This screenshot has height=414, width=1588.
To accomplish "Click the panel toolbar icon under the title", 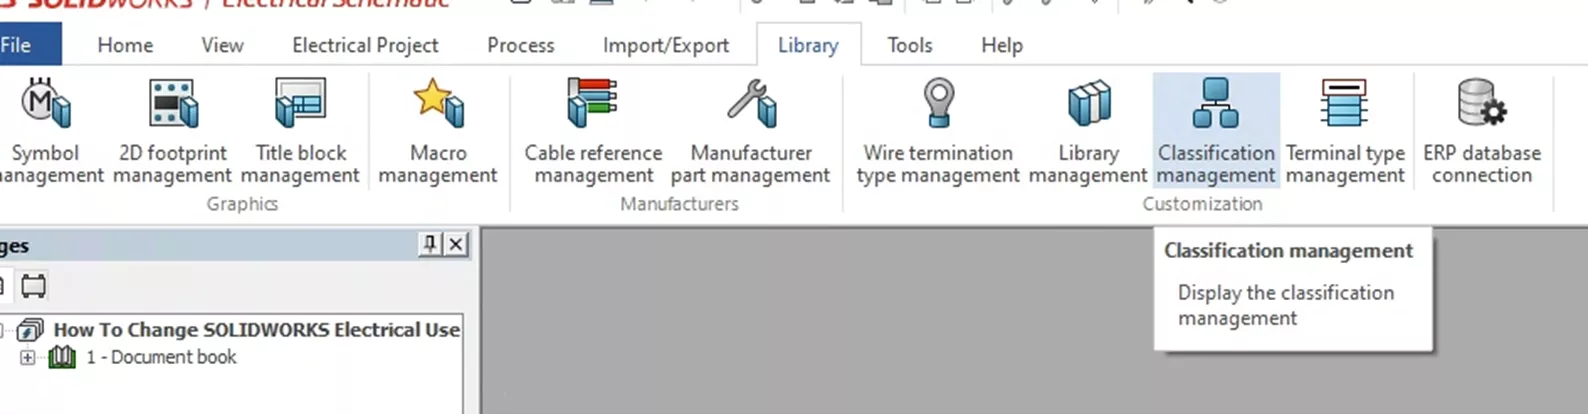I will point(33,286).
